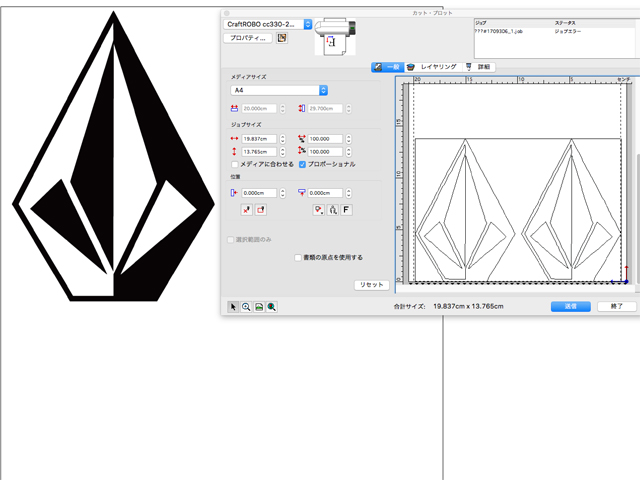
Task: Click the vertical scale percent icon
Action: [302, 151]
